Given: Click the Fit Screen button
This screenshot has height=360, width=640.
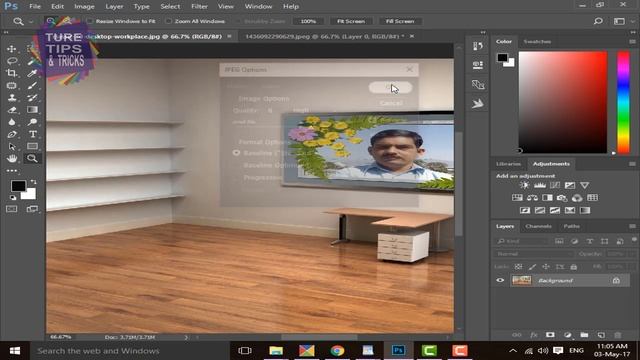Looking at the screenshot, I should coord(351,21).
